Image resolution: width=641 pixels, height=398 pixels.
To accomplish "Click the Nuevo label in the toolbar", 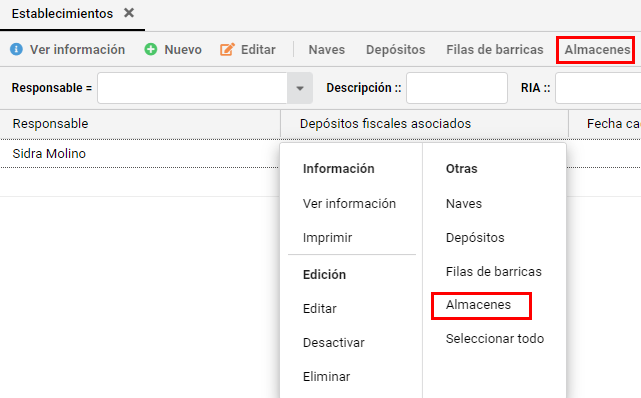I will tap(183, 49).
